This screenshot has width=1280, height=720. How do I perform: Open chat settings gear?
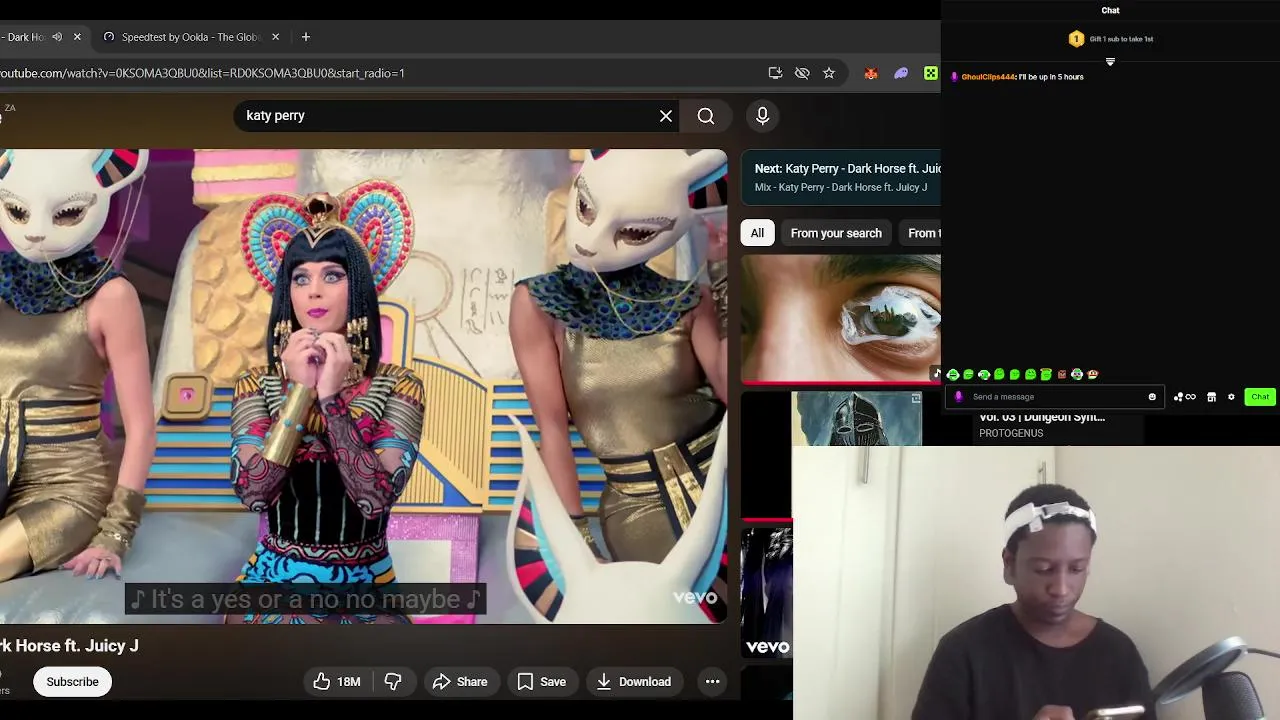1231,397
